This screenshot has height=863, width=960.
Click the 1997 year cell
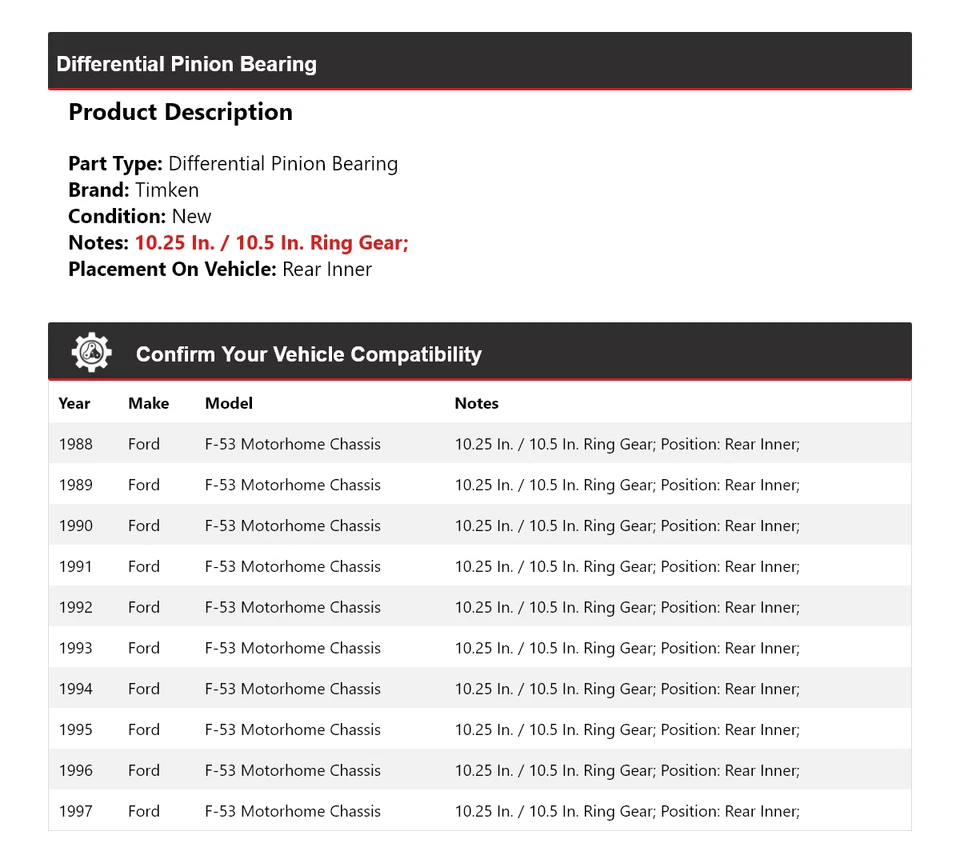[x=75, y=811]
